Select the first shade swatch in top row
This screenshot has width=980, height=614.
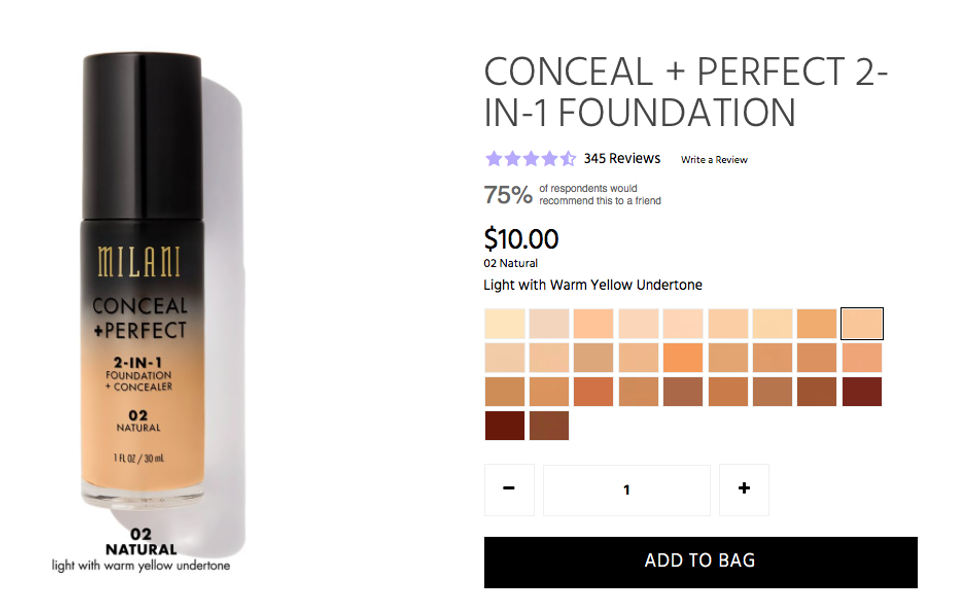coord(505,324)
